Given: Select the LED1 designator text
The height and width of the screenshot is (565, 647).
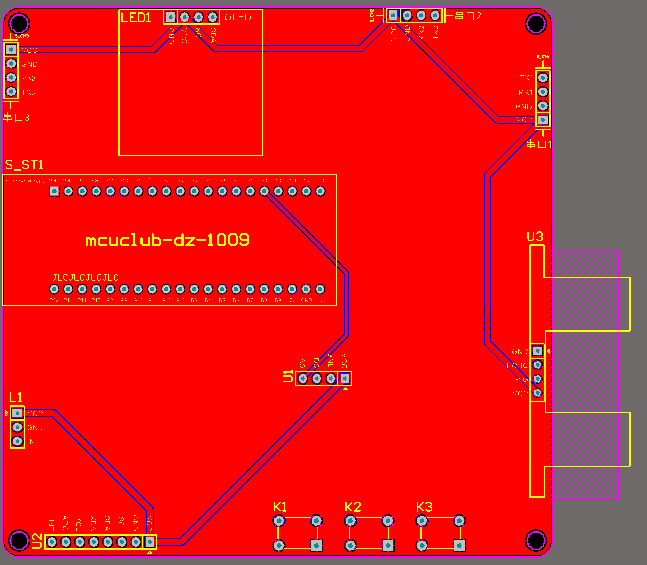Looking at the screenshot, I should pos(136,18).
